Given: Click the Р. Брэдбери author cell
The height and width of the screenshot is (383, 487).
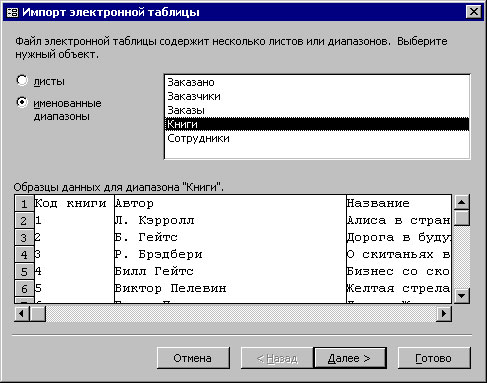Looking at the screenshot, I should (230, 254).
